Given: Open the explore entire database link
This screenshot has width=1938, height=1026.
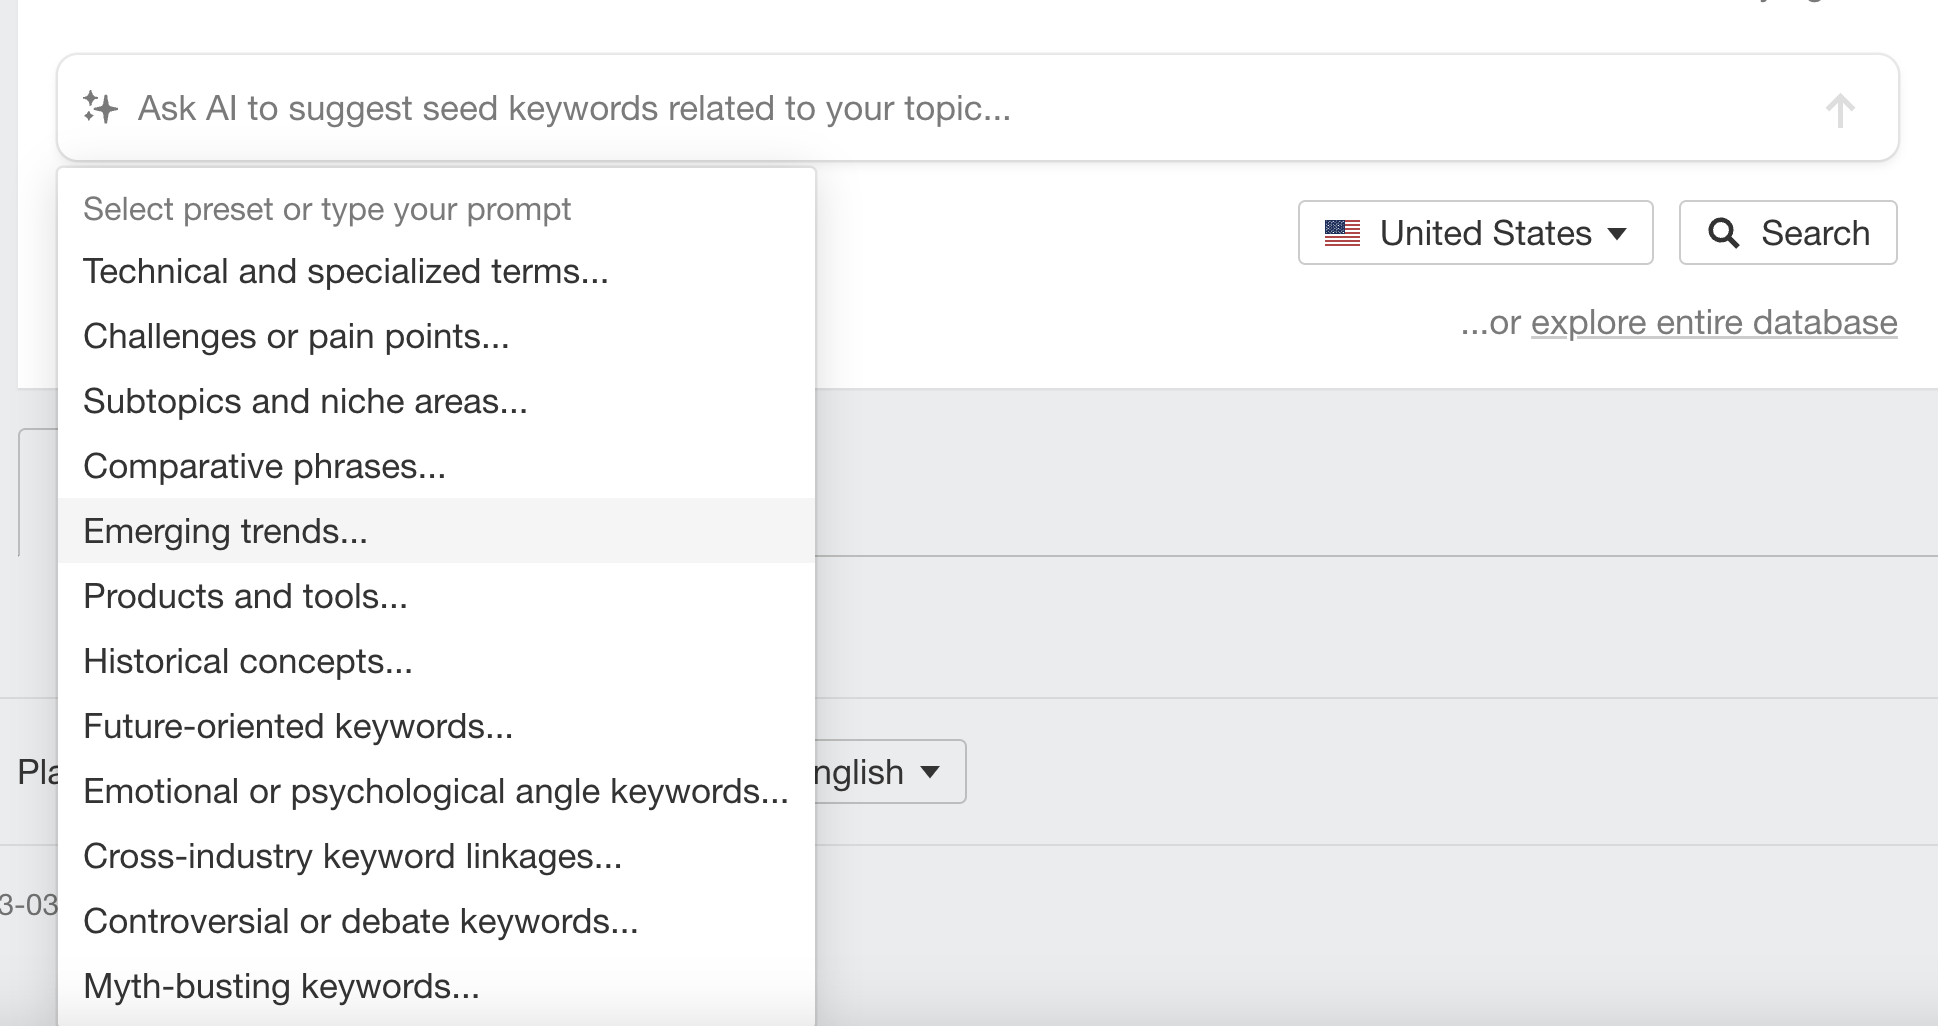Looking at the screenshot, I should (1713, 322).
